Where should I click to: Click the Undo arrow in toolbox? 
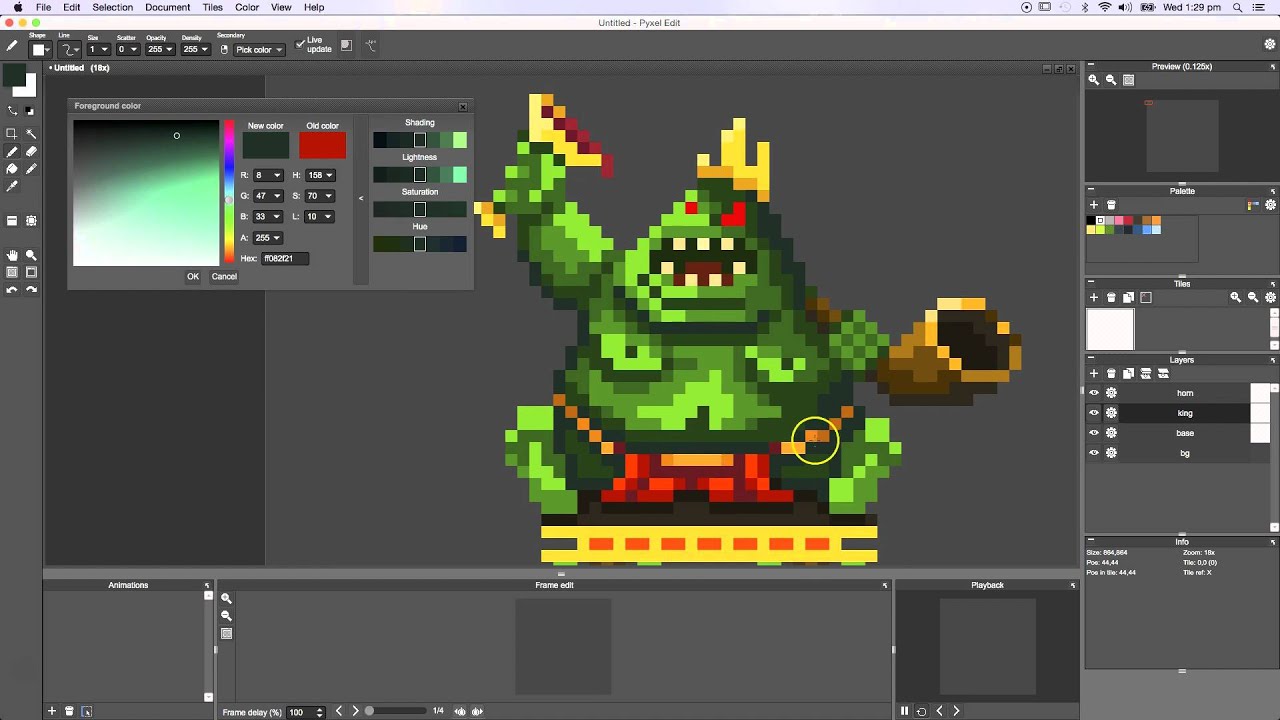pos(12,290)
